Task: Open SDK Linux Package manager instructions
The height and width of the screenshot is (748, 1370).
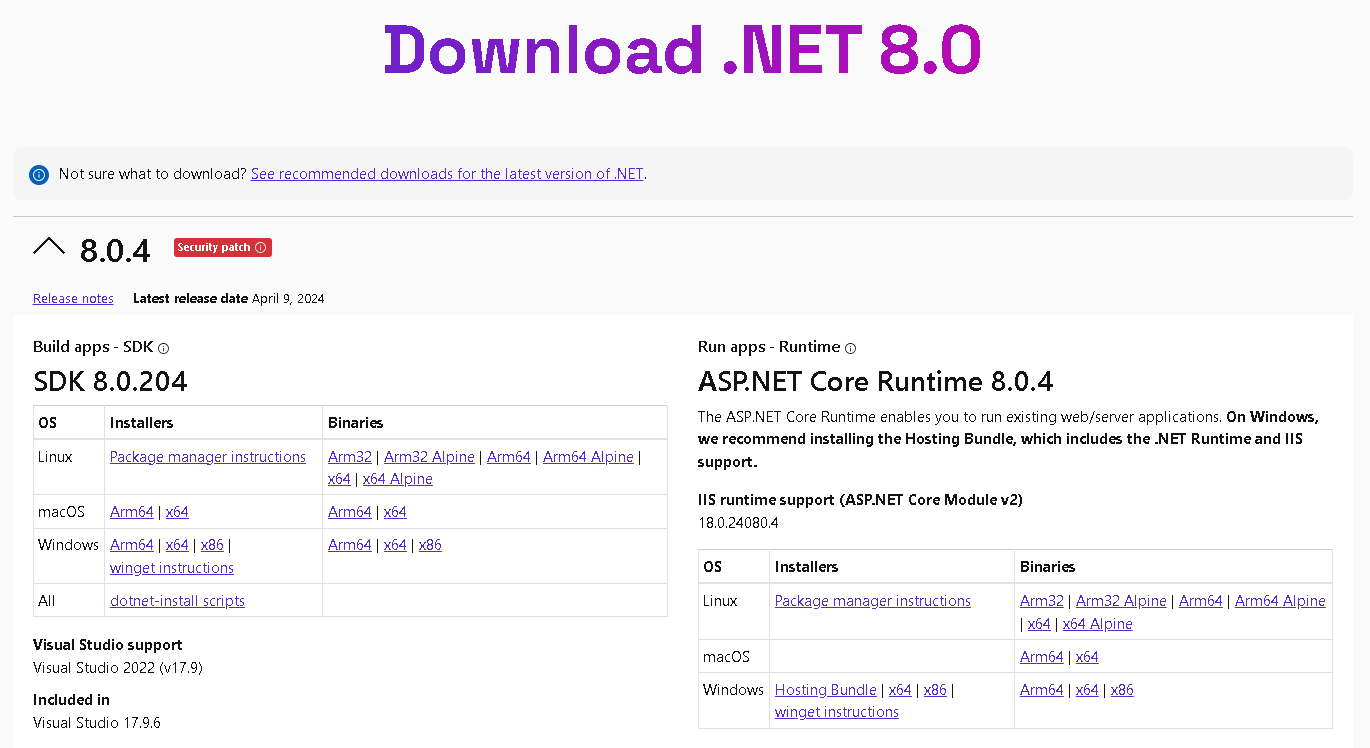Action: [208, 457]
